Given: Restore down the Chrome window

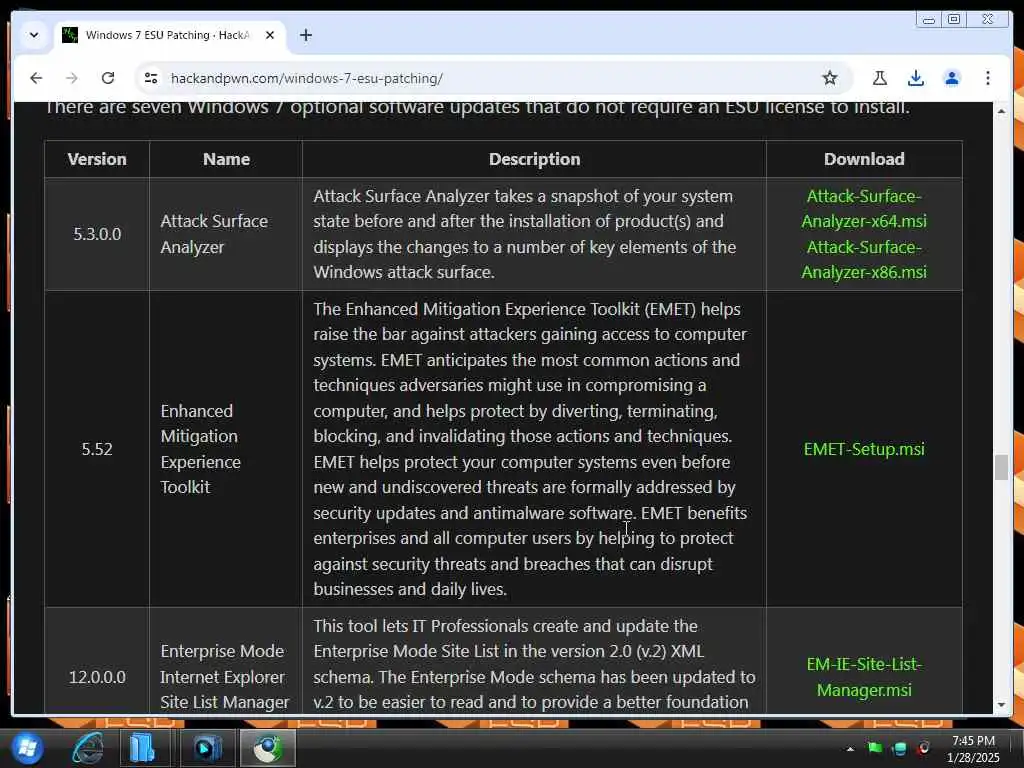Looking at the screenshot, I should 954,20.
